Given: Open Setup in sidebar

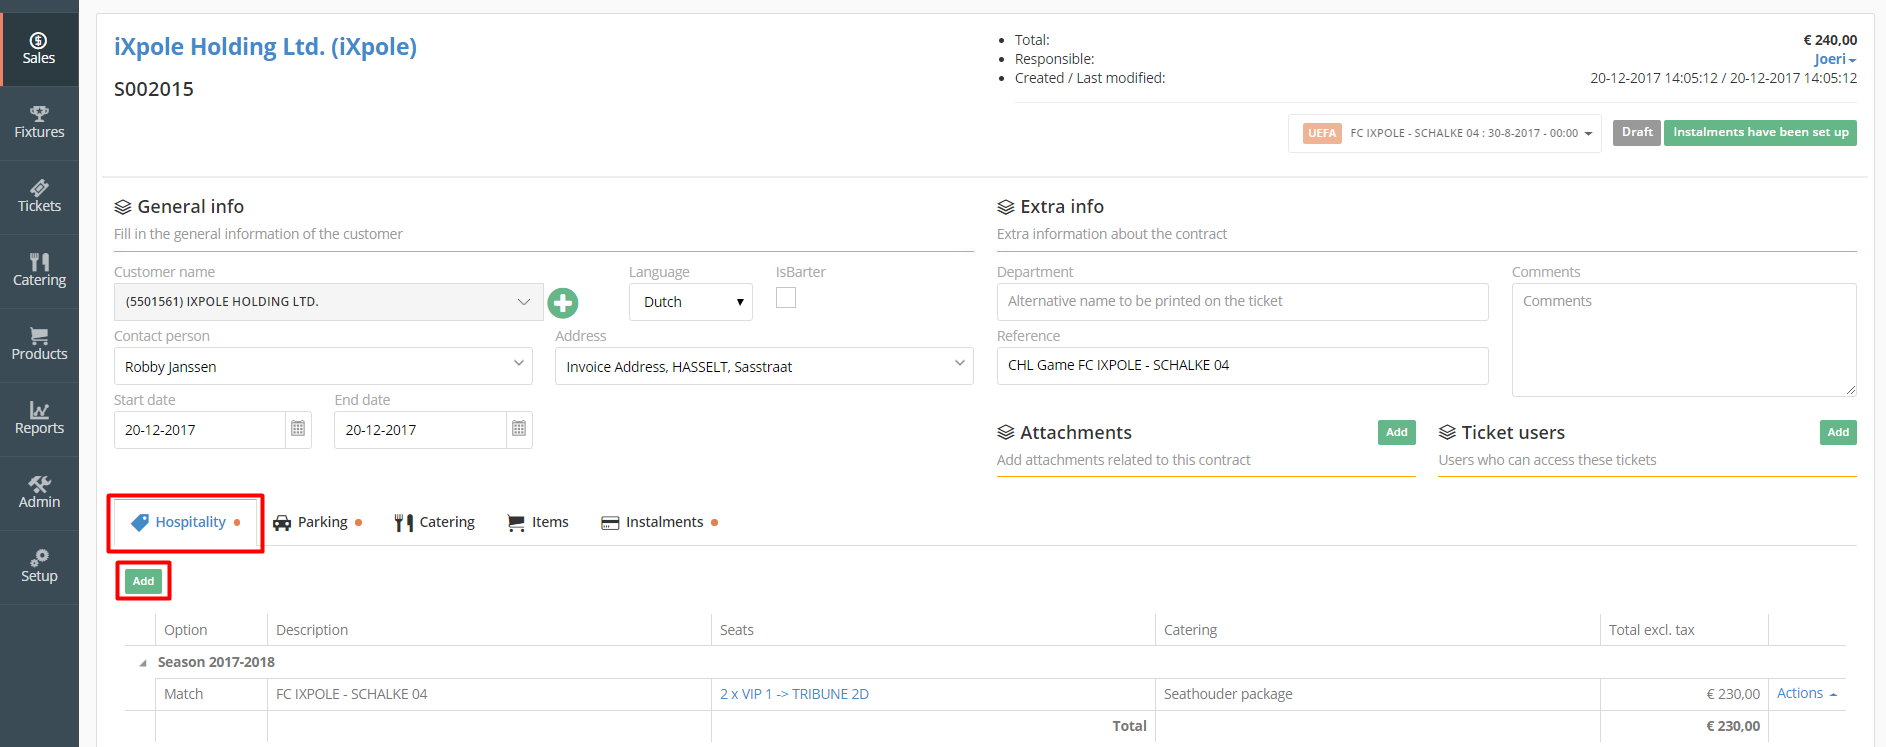Looking at the screenshot, I should [39, 567].
